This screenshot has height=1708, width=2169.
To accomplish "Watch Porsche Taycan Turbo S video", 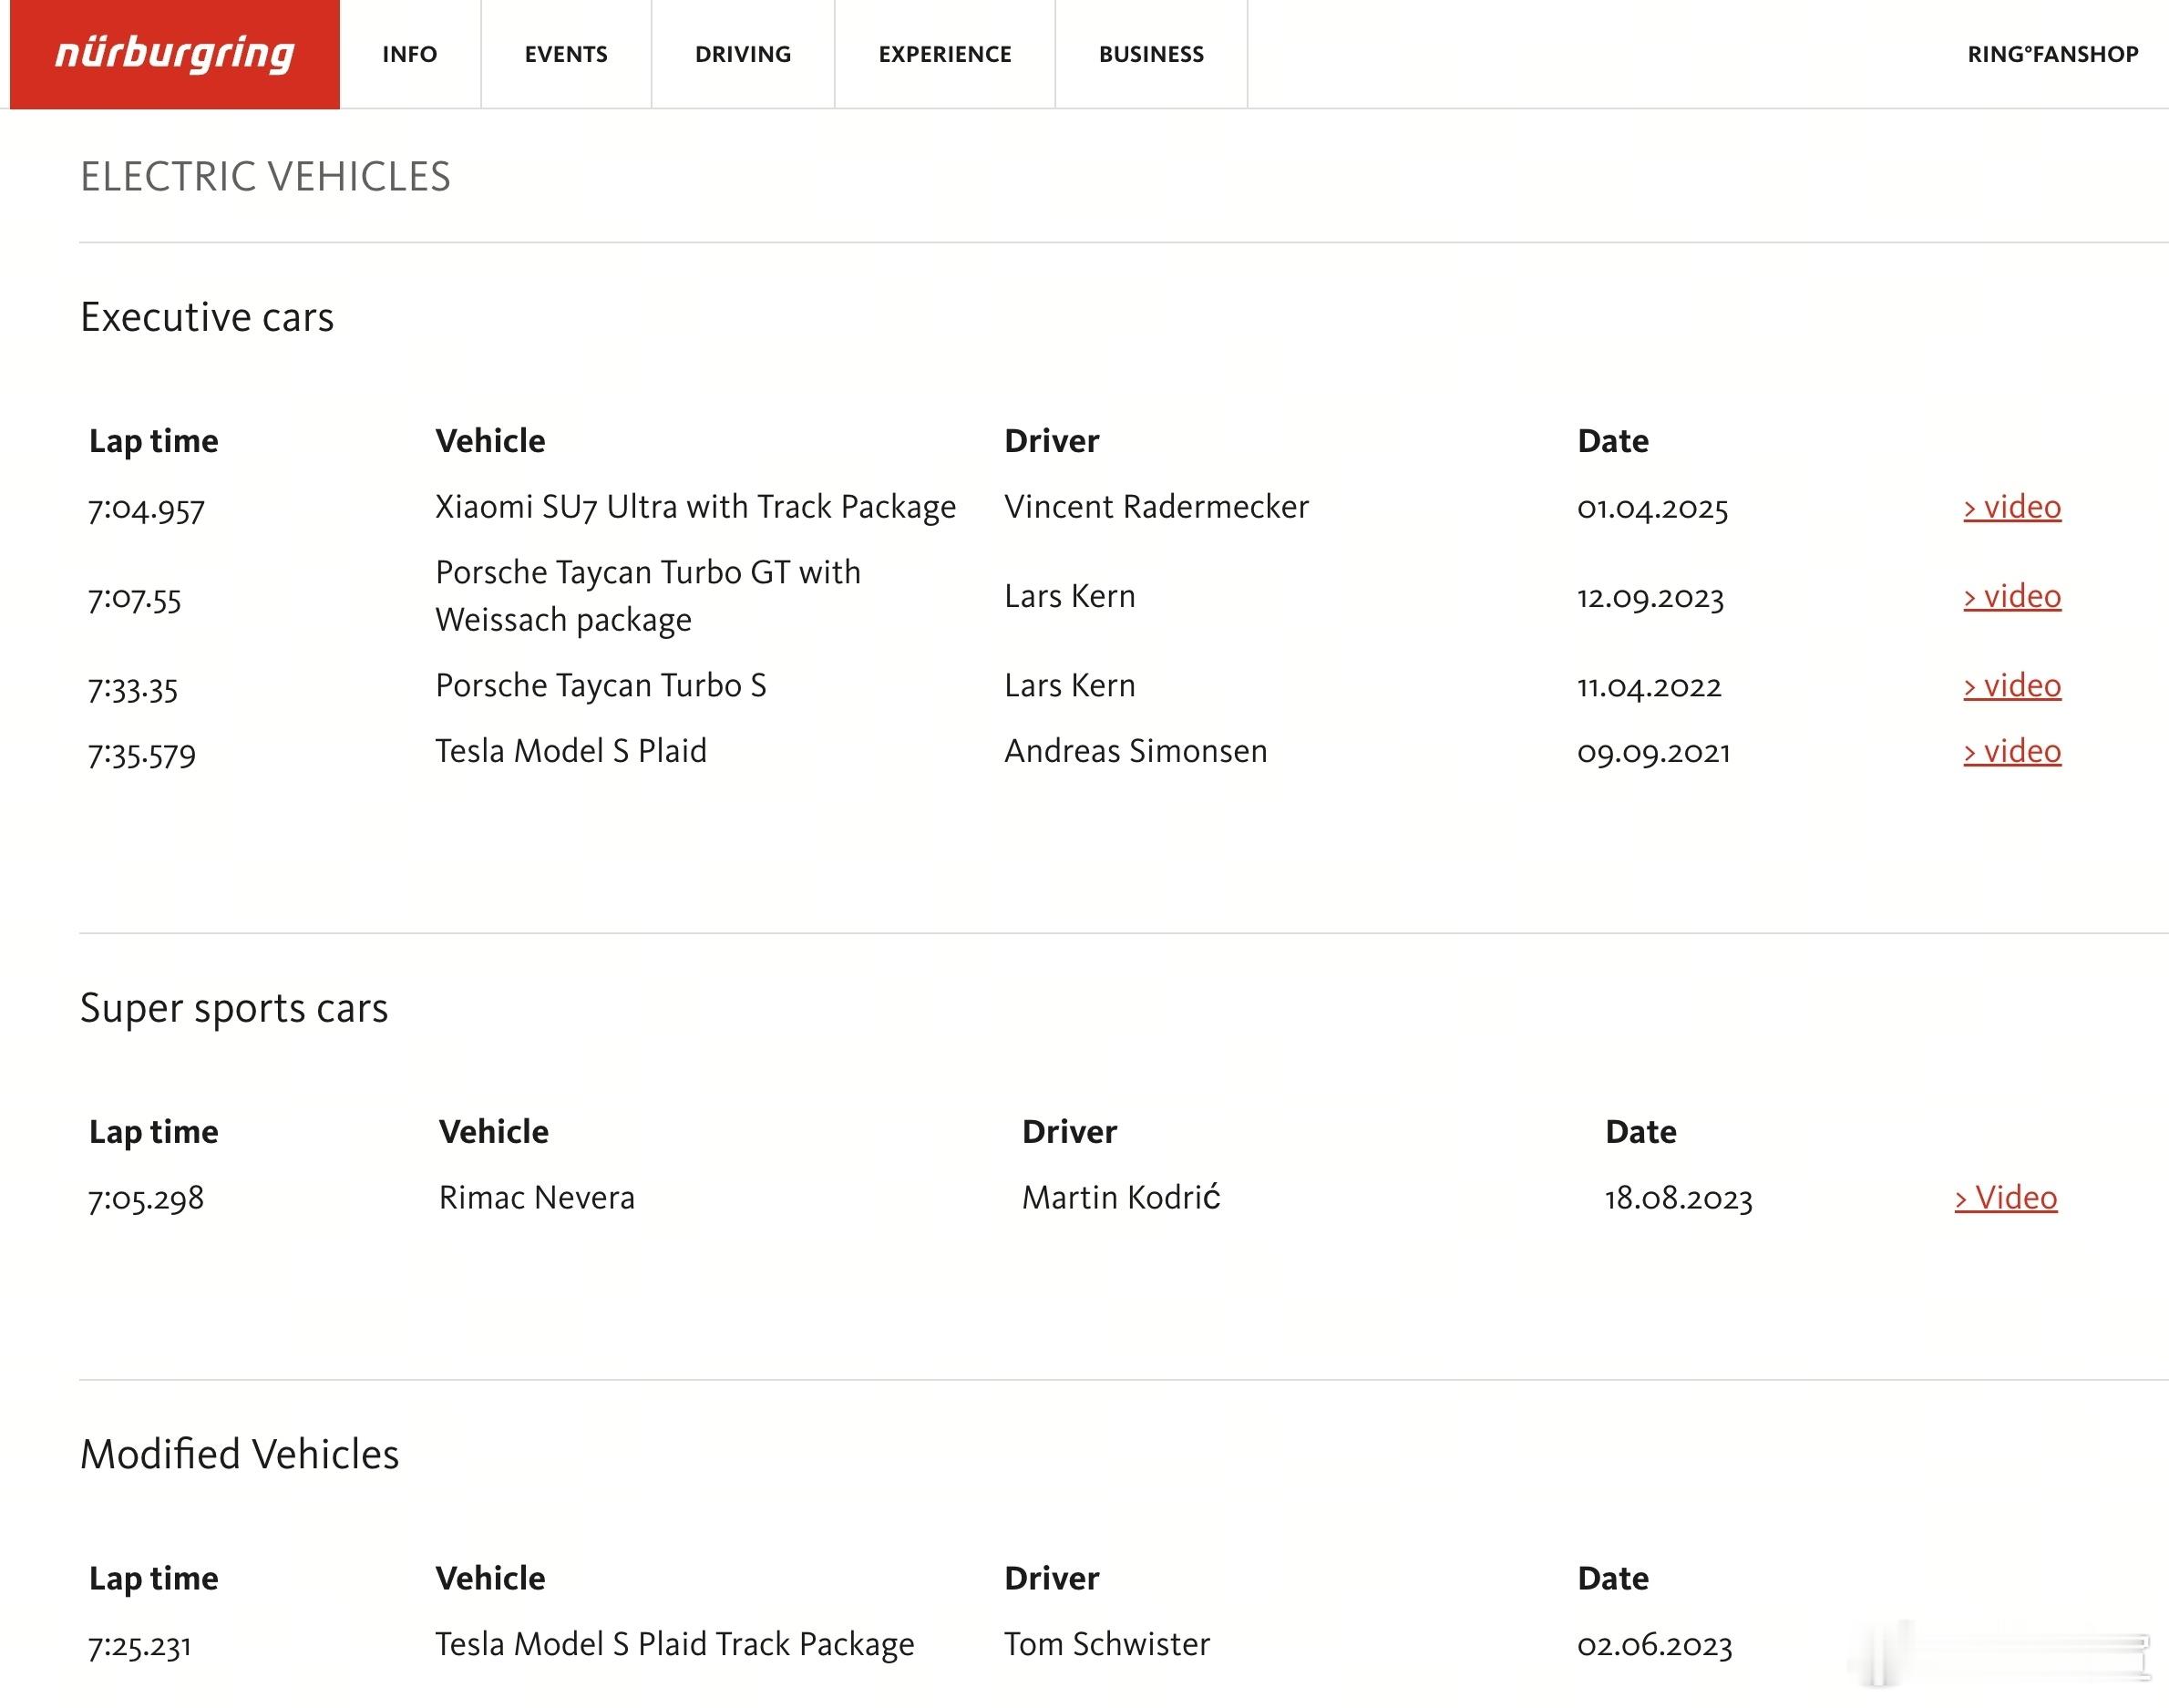I will 2012,686.
